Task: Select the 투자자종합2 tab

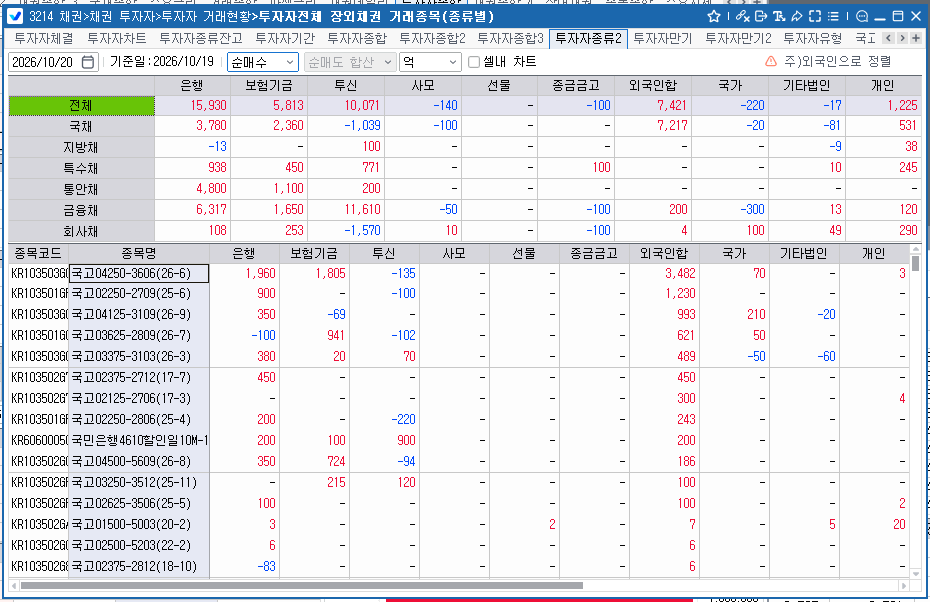Action: click(x=432, y=39)
